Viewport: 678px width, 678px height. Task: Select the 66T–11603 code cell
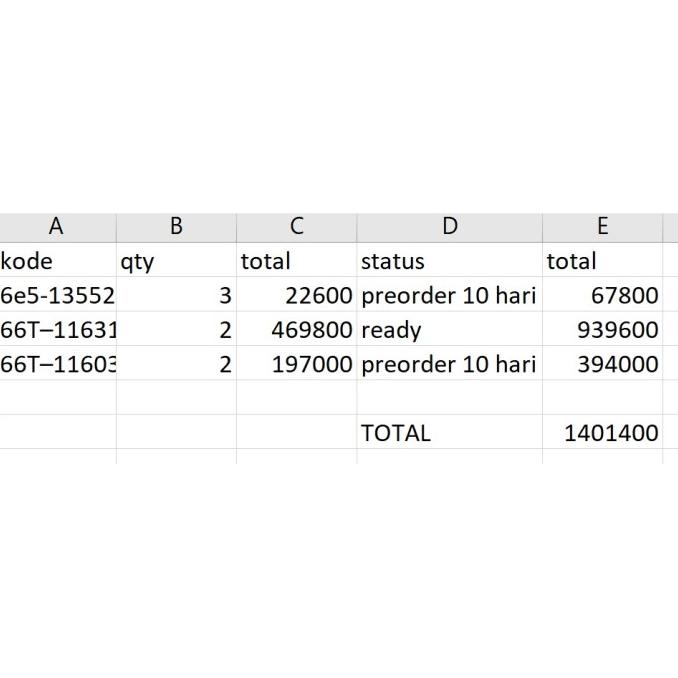point(57,364)
